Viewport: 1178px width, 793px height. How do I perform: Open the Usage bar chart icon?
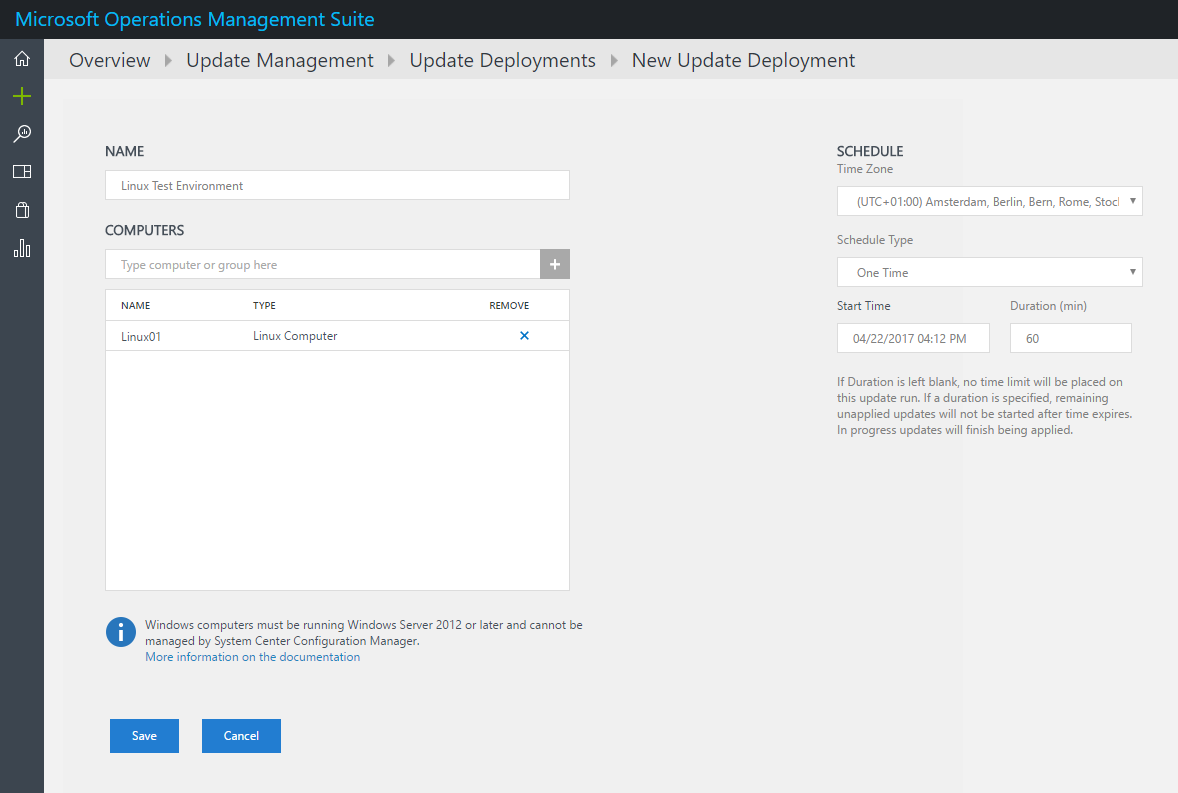pyautogui.click(x=22, y=249)
